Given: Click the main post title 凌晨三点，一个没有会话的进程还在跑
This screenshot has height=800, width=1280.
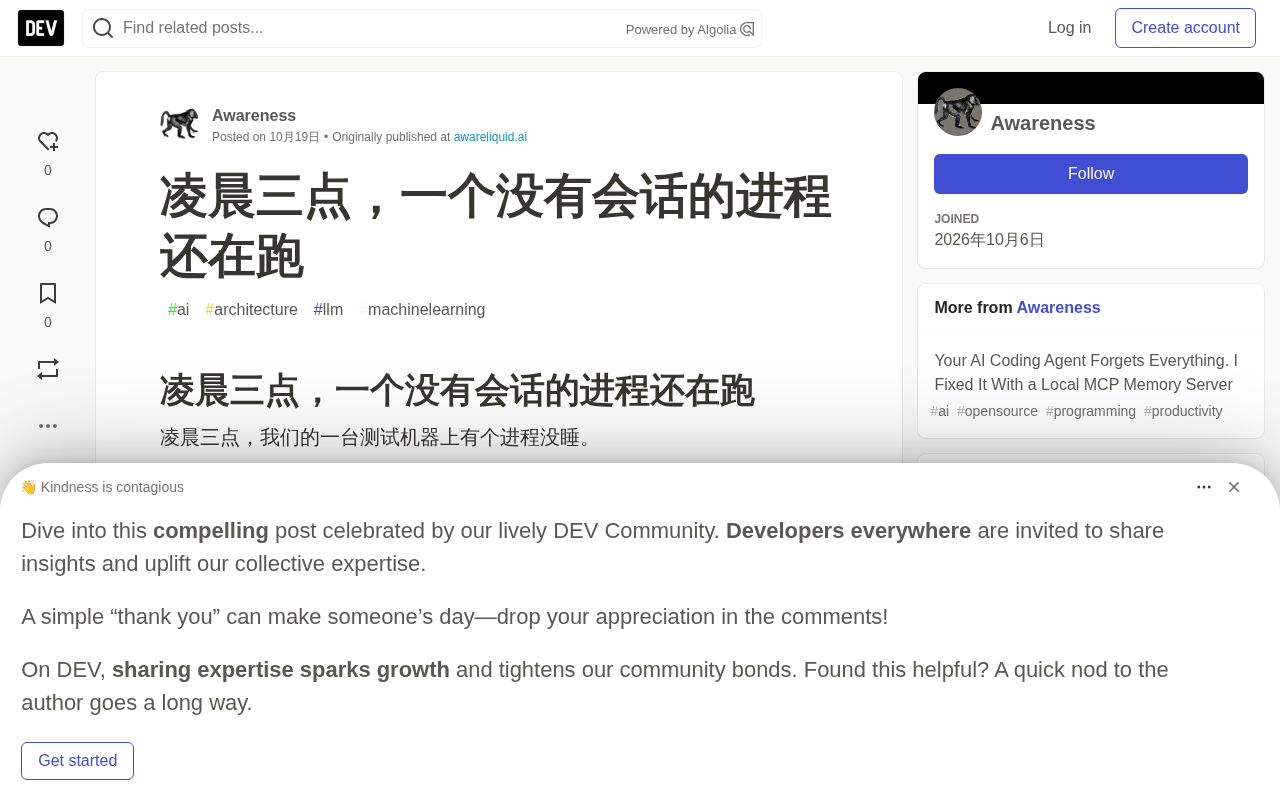Looking at the screenshot, I should click(x=495, y=227).
